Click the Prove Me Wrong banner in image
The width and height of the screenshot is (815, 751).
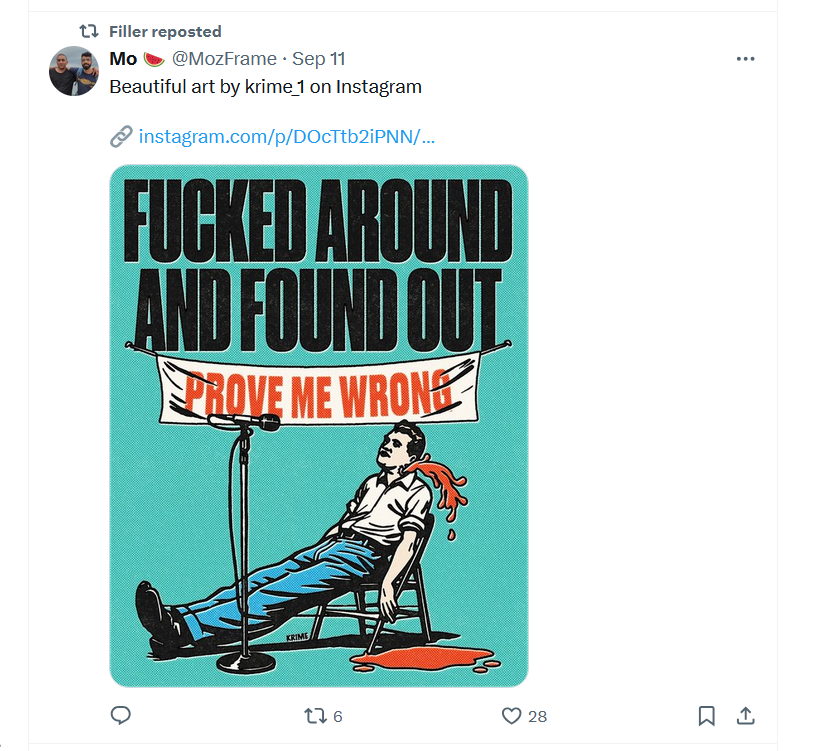point(319,389)
